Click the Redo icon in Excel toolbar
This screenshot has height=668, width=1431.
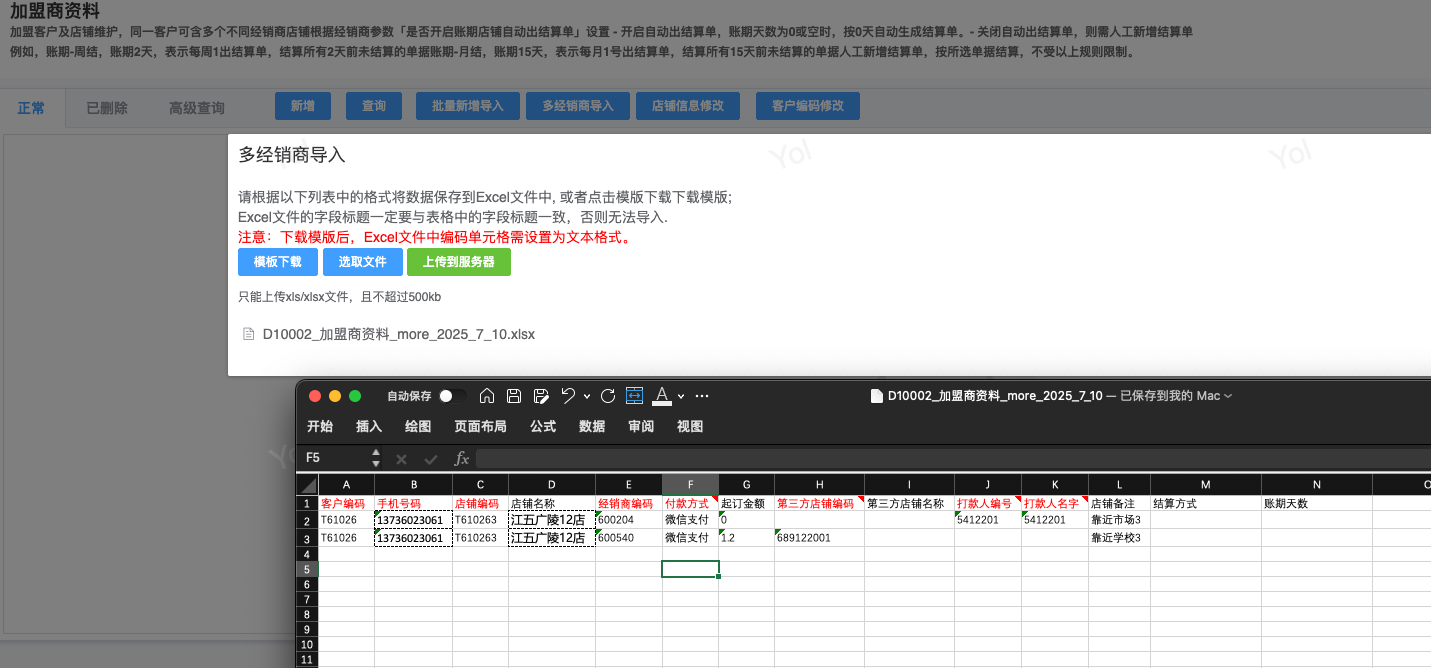tap(607, 396)
